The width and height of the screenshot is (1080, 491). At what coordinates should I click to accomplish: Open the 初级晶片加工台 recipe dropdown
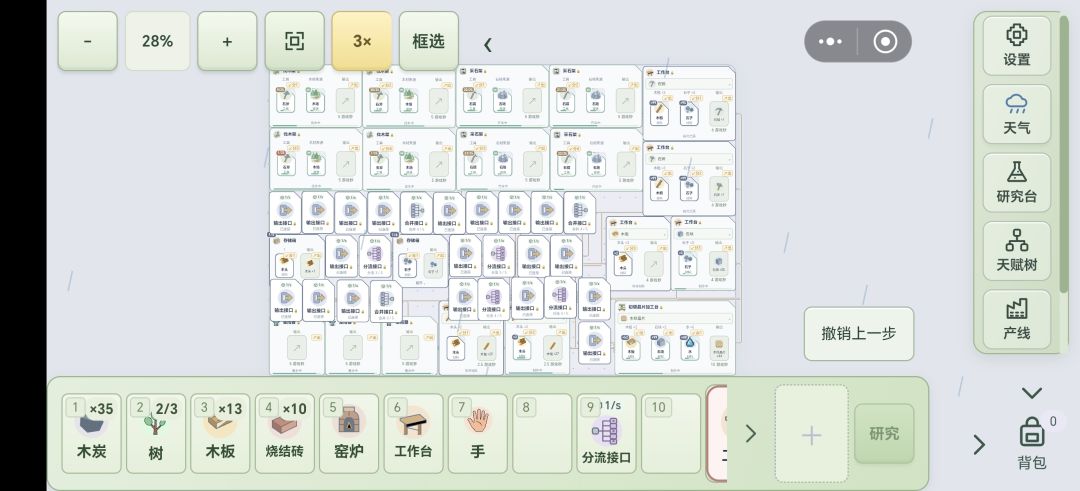674,318
